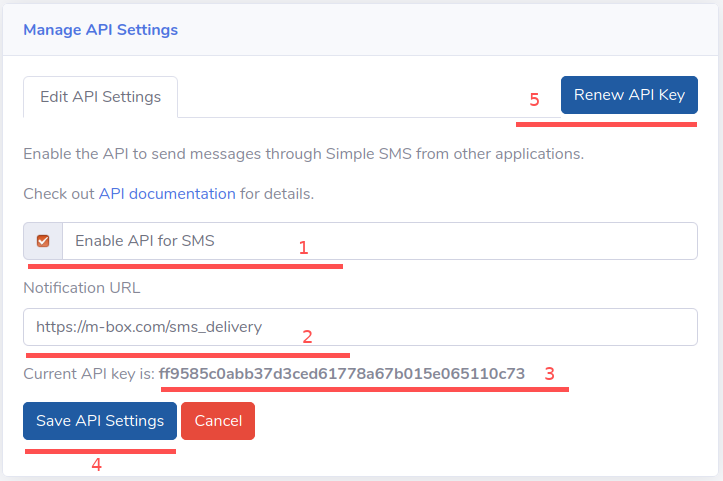Click the red annotation number 1
This screenshot has height=481, width=723.
pos(303,248)
